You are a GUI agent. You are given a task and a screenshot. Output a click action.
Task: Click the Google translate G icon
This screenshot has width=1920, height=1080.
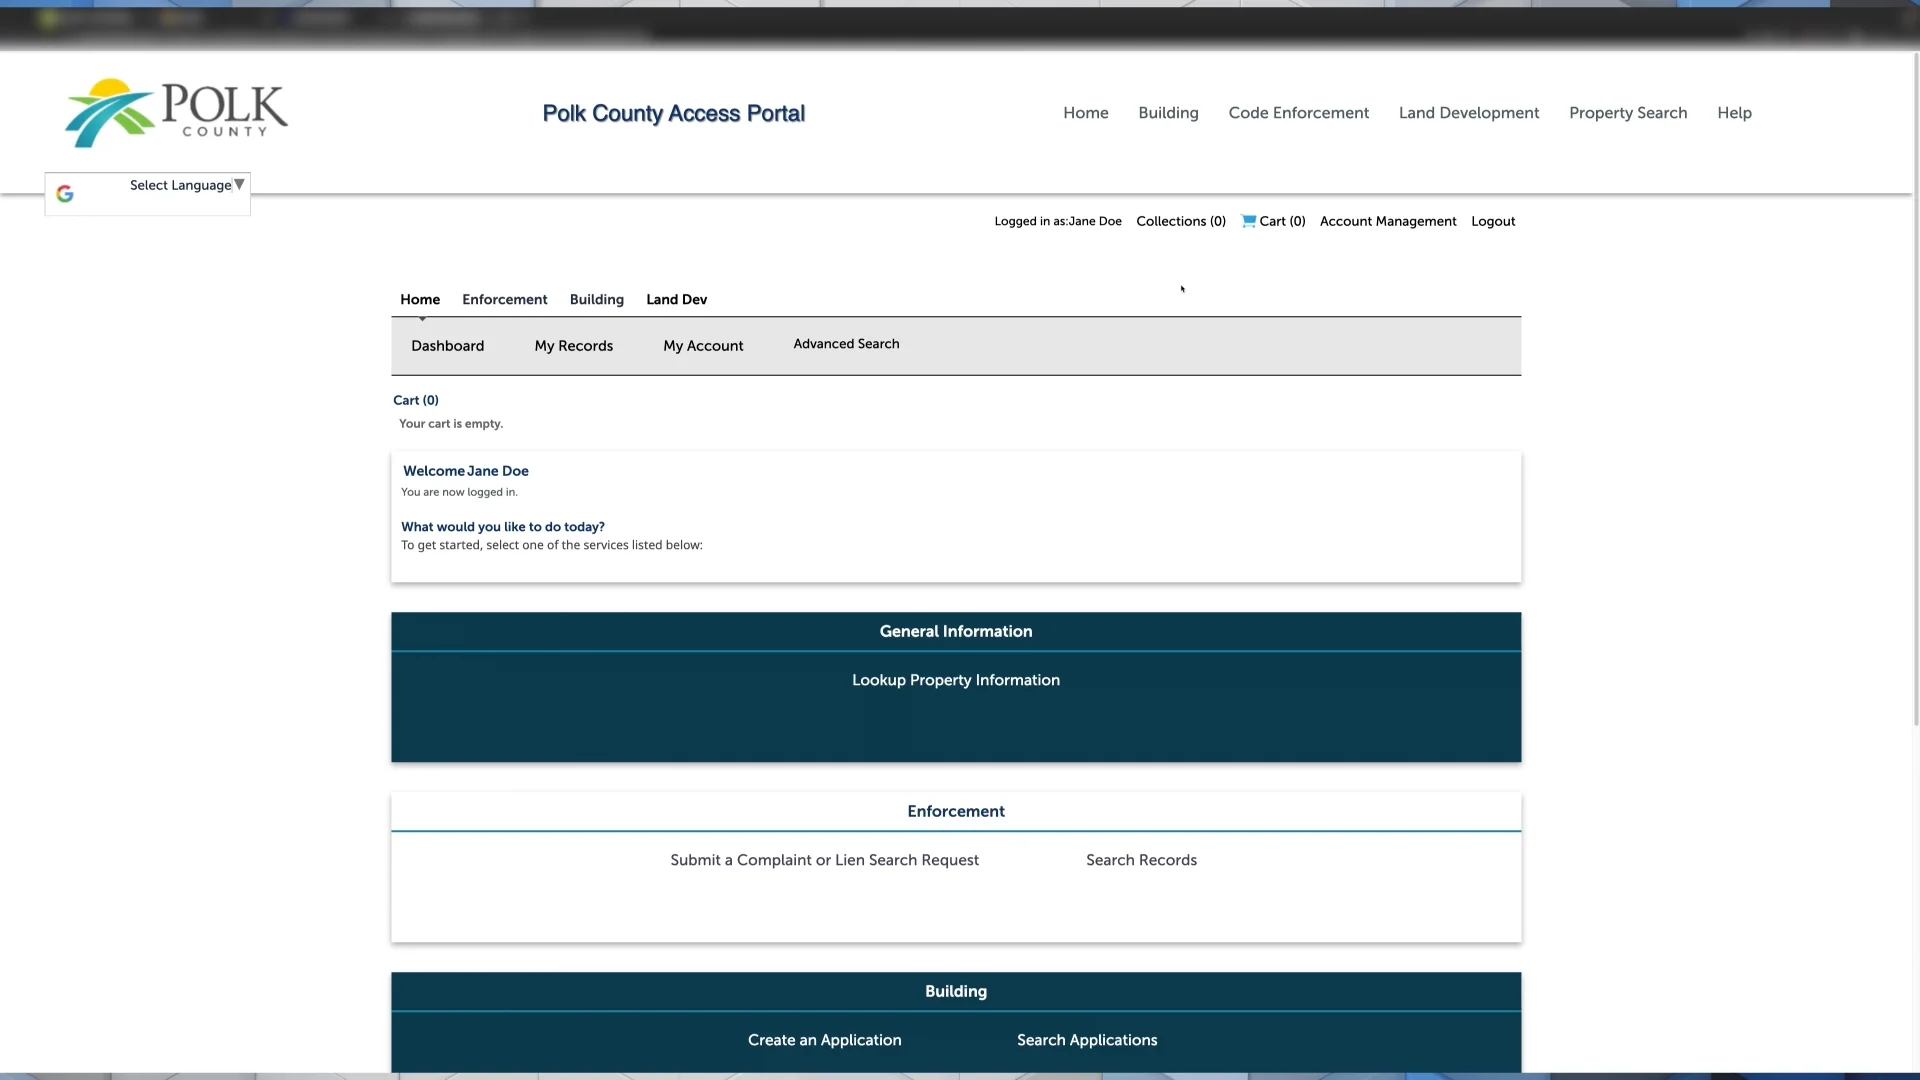pyautogui.click(x=65, y=194)
